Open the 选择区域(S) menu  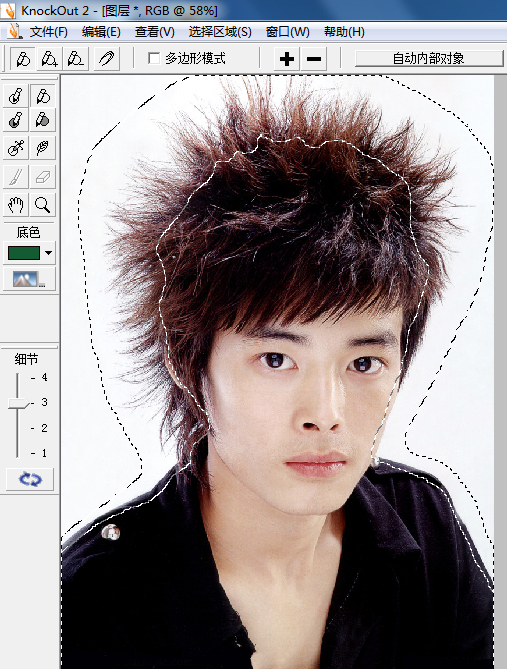(x=220, y=32)
